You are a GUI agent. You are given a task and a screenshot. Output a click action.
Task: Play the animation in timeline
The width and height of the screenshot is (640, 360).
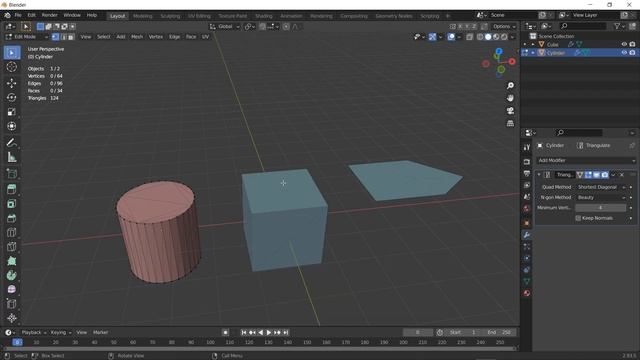pyautogui.click(x=269, y=333)
